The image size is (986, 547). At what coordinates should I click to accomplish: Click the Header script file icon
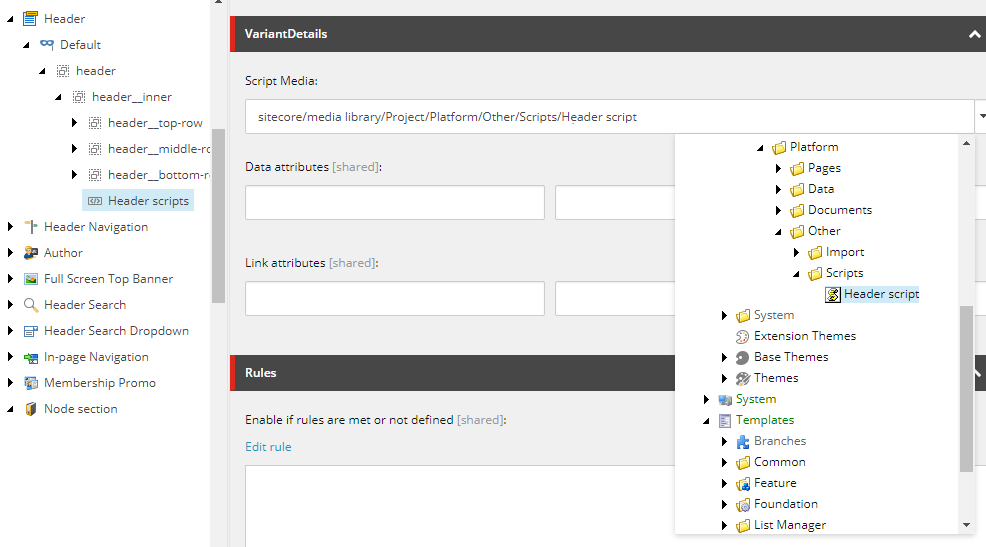click(832, 294)
